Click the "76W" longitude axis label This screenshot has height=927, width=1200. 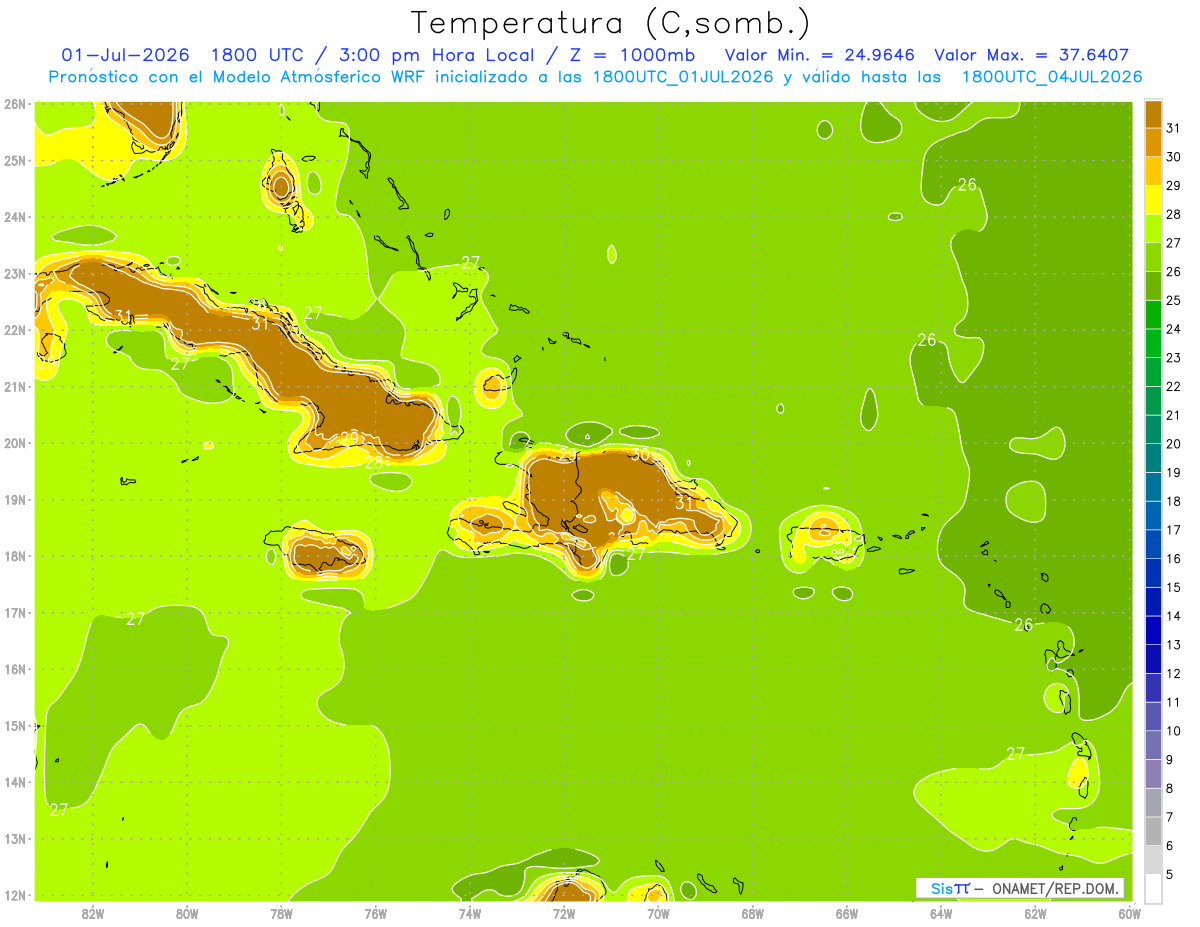(375, 913)
